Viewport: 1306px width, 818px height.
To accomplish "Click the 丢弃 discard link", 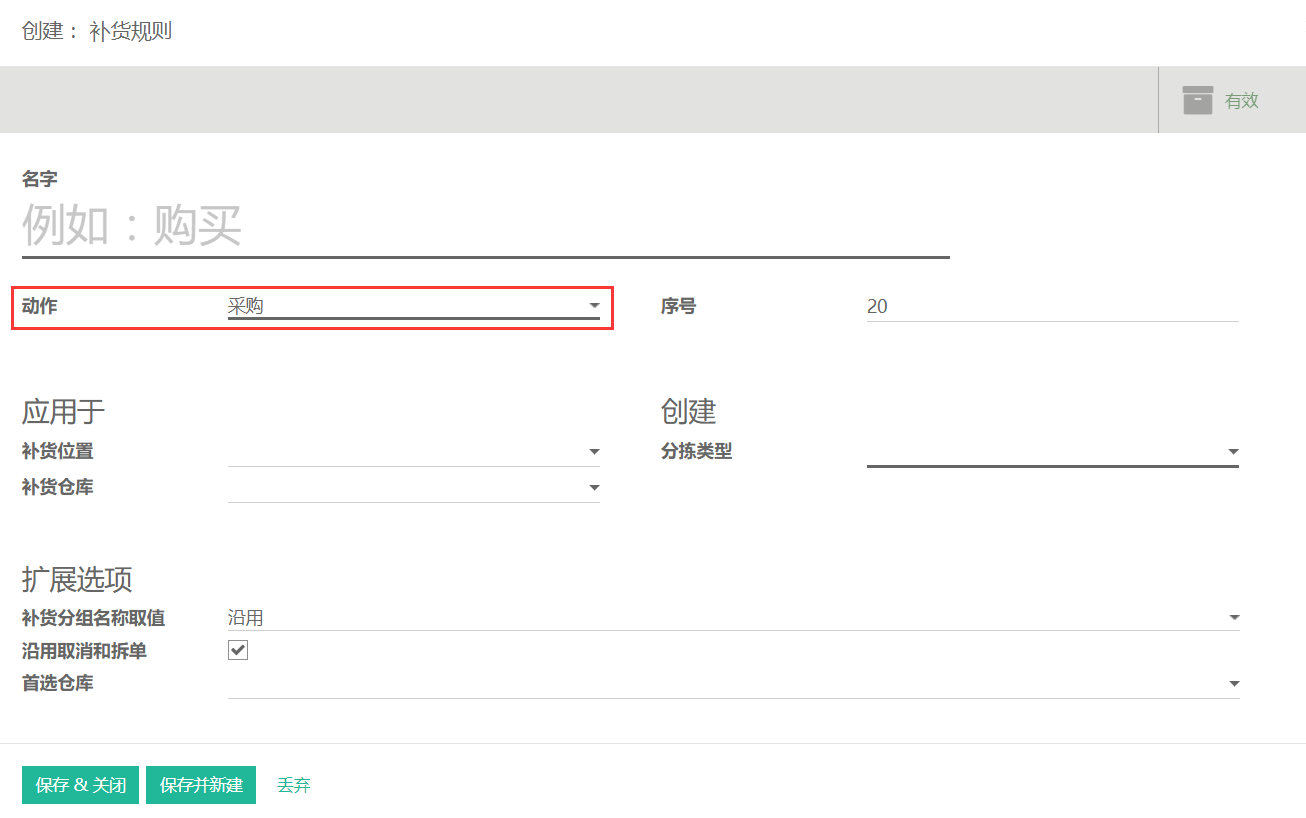I will [x=294, y=786].
